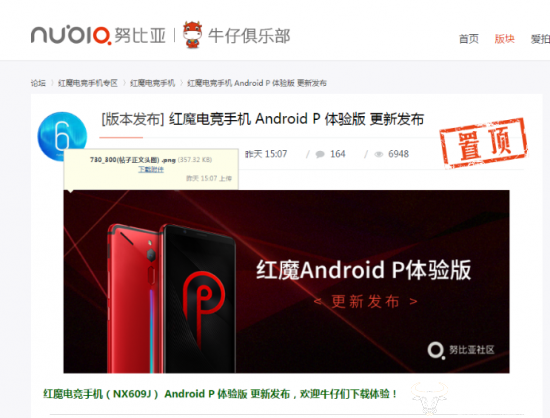Click the red 置顶 stamp
The height and width of the screenshot is (418, 550).
pos(483,143)
